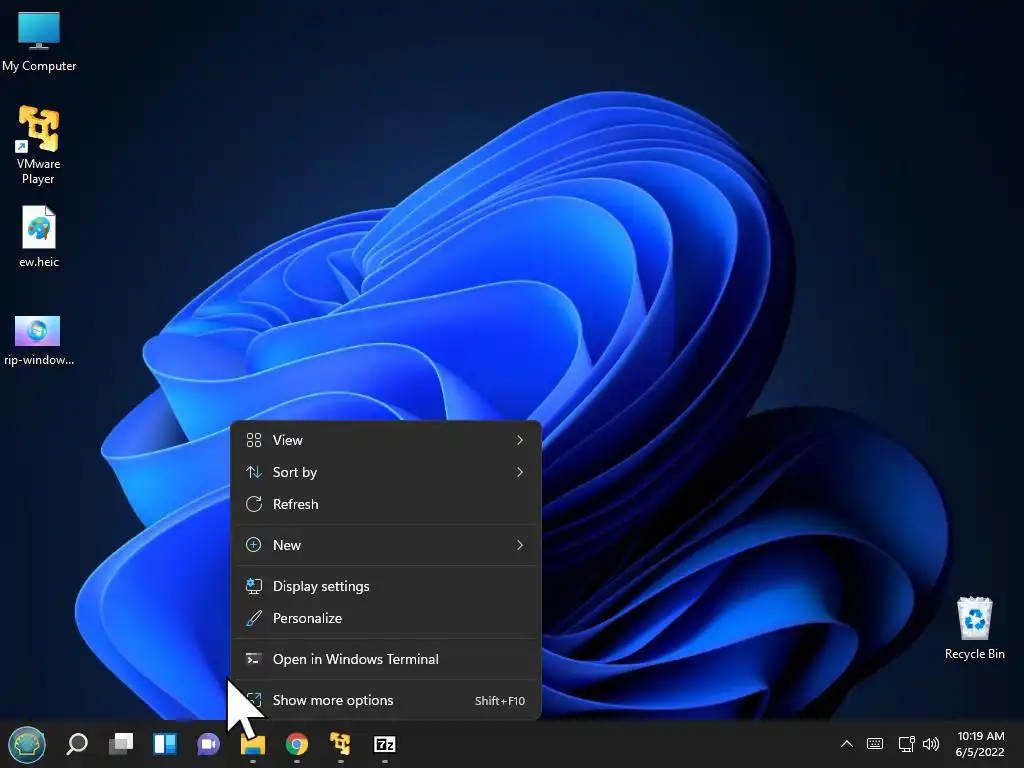The image size is (1024, 768).
Task: Choose Open in Windows Terminal
Action: (386, 659)
